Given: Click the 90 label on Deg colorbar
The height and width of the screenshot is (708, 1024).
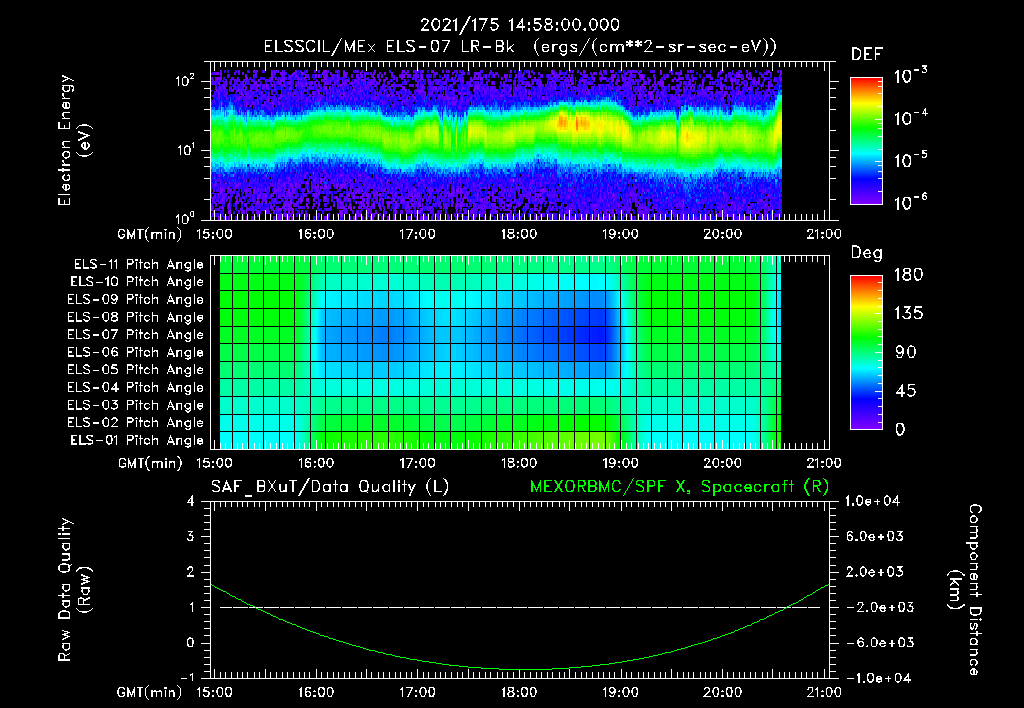Looking at the screenshot, I should 906,352.
